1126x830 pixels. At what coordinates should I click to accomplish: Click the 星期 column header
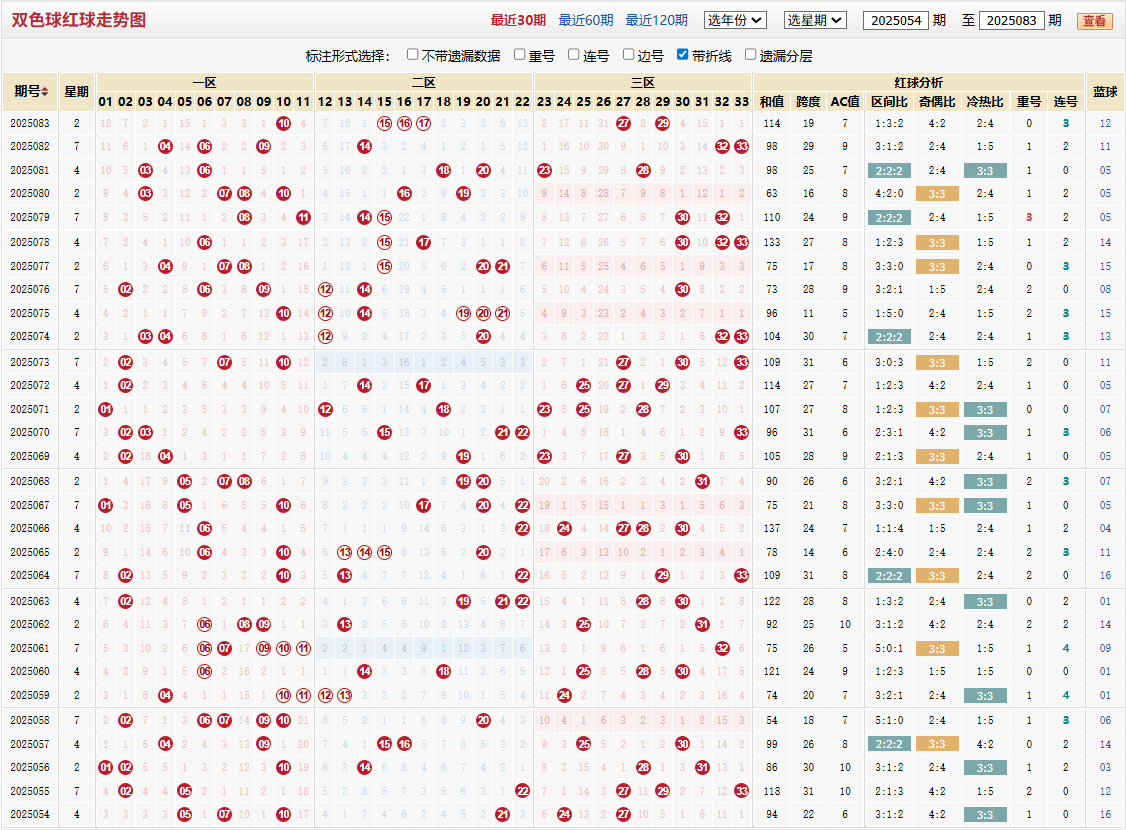(x=77, y=92)
